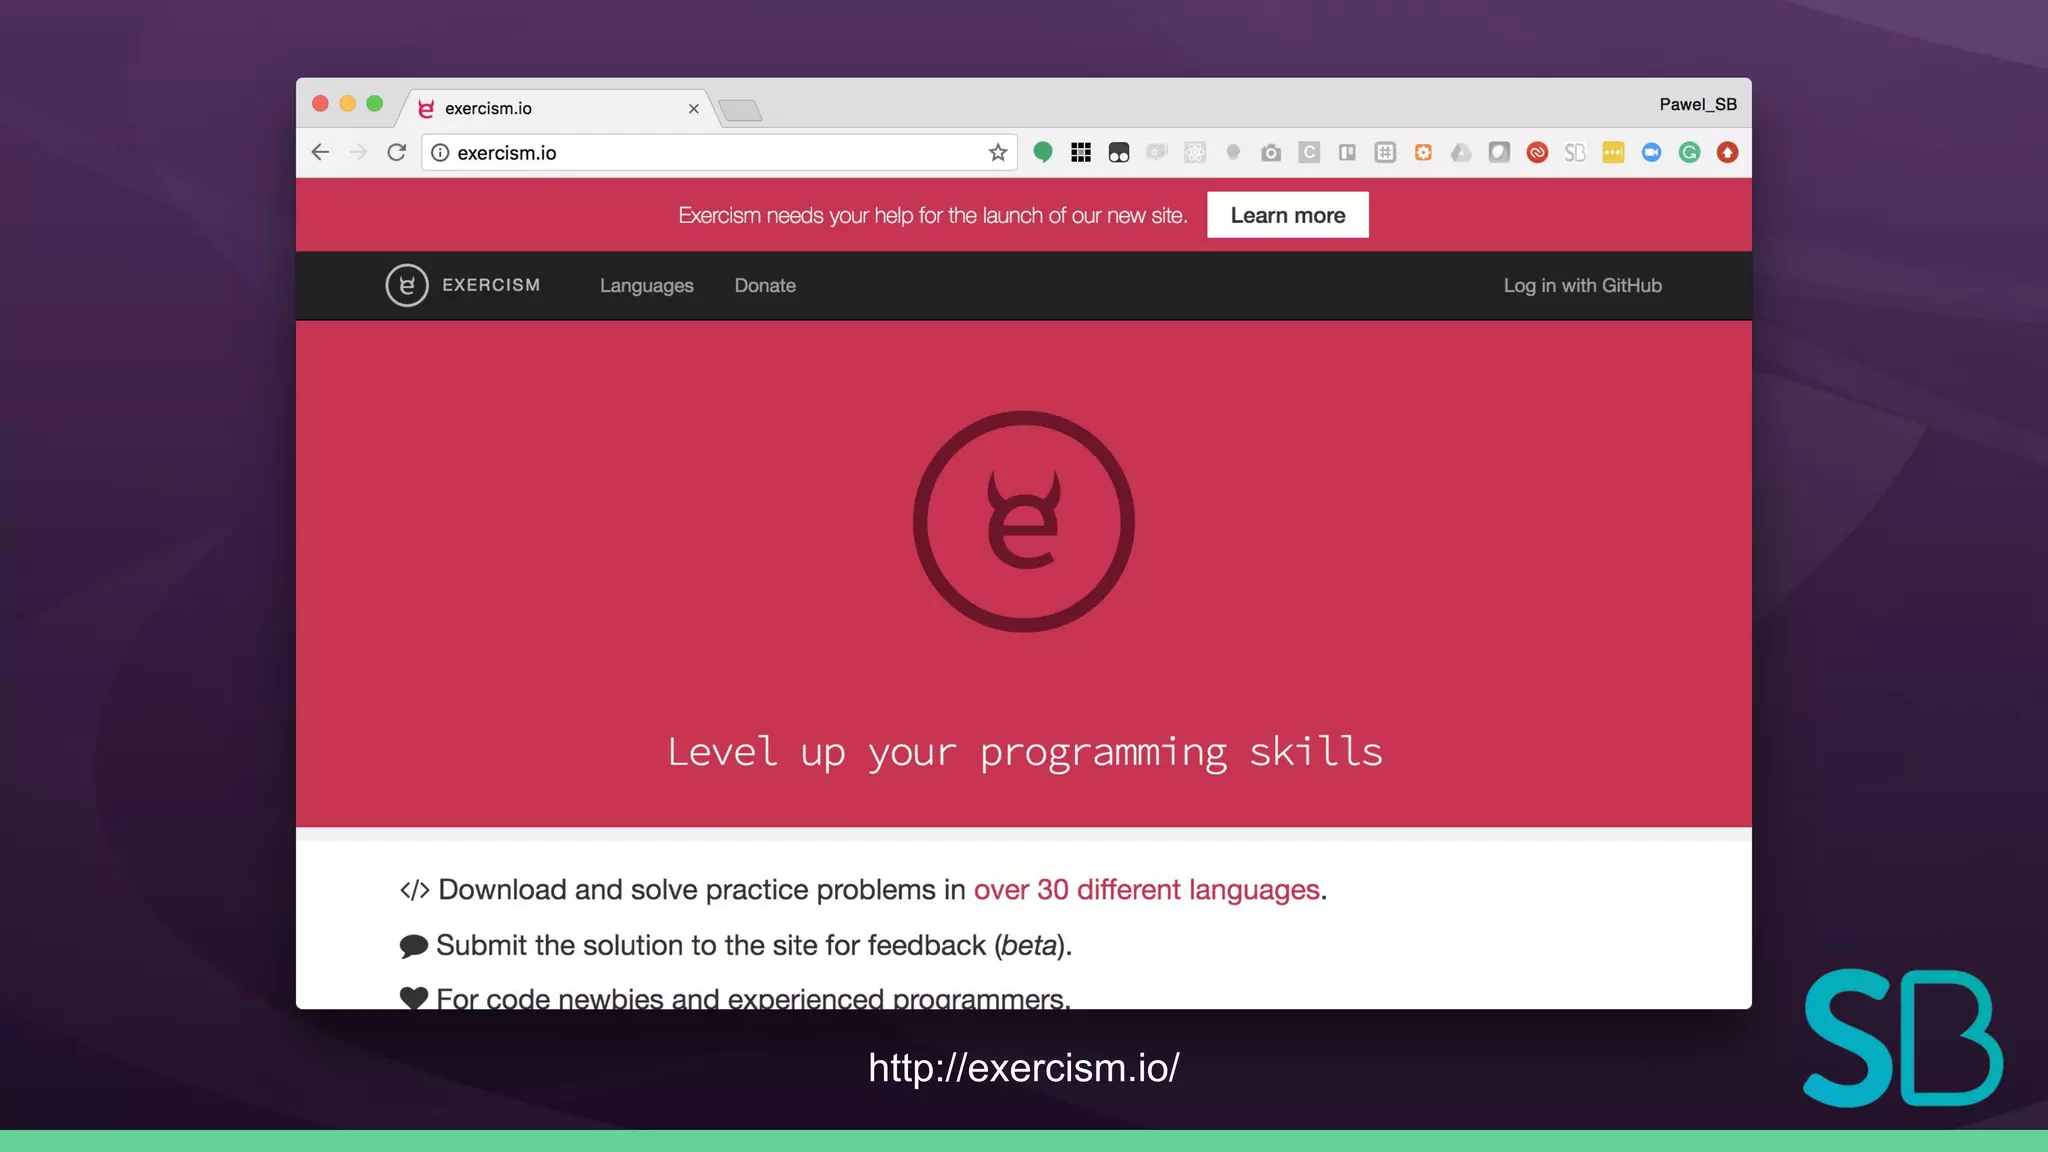Screen dimensions: 2048x1152
Task: Click the browser forward arrow
Action: [358, 152]
